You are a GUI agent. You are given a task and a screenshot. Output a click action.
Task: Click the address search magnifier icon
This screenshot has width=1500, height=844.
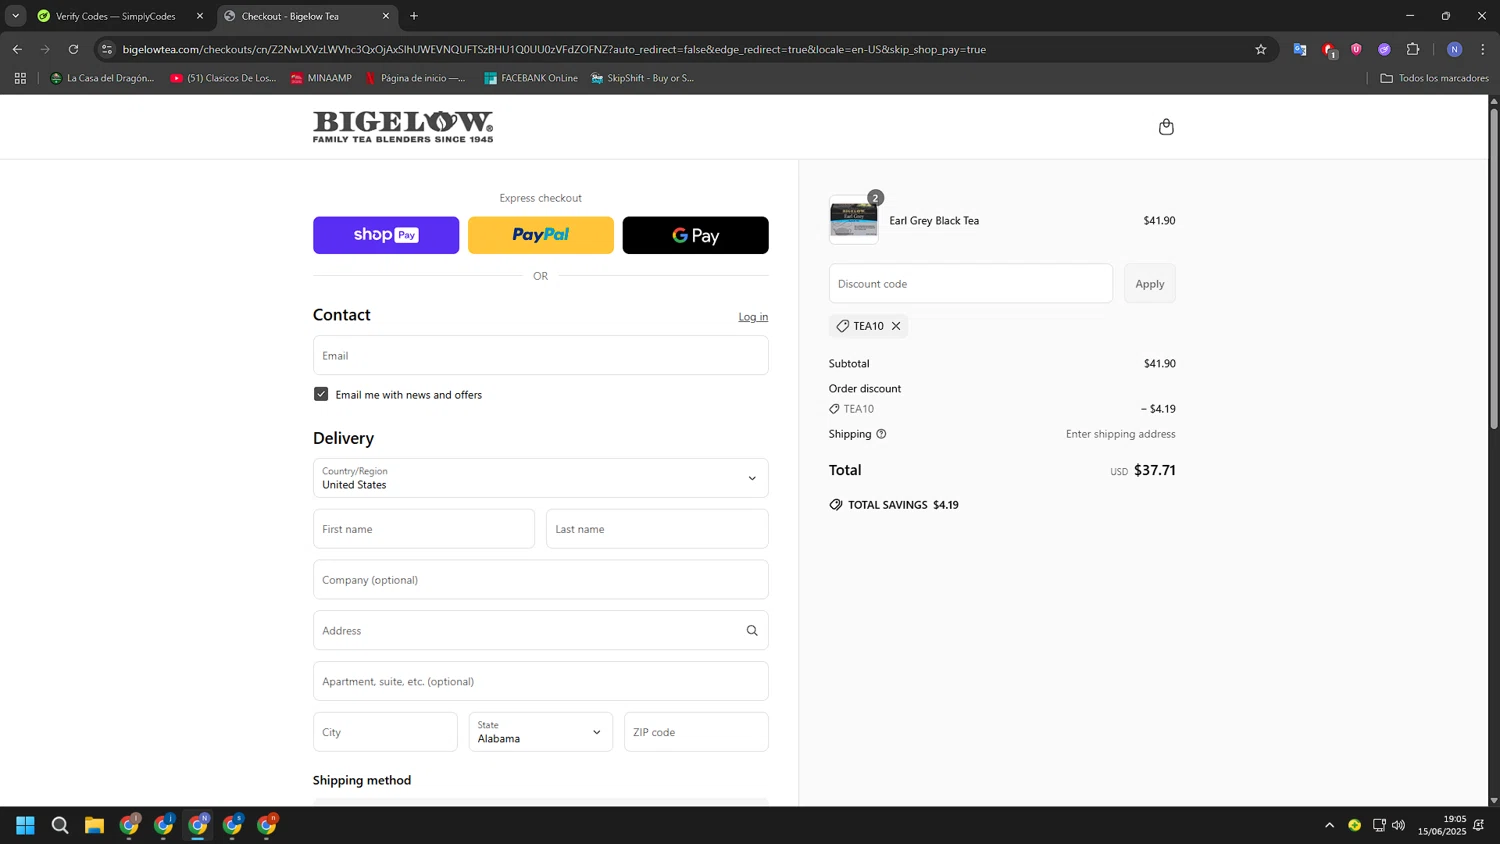[x=752, y=631]
